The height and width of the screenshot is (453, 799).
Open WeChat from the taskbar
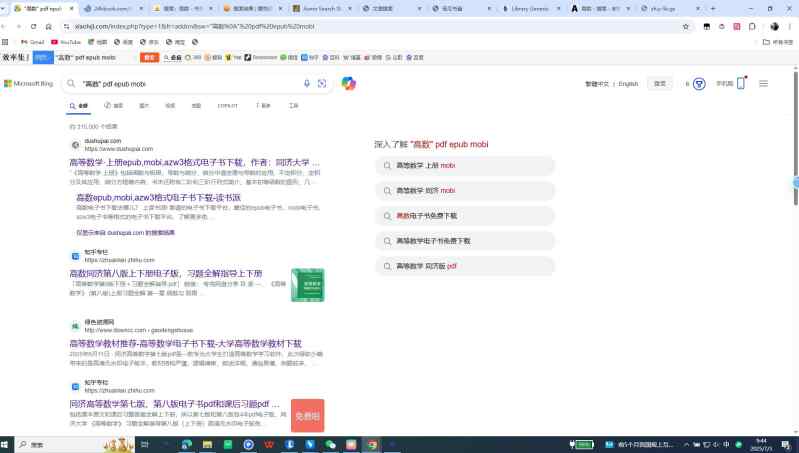(330, 444)
